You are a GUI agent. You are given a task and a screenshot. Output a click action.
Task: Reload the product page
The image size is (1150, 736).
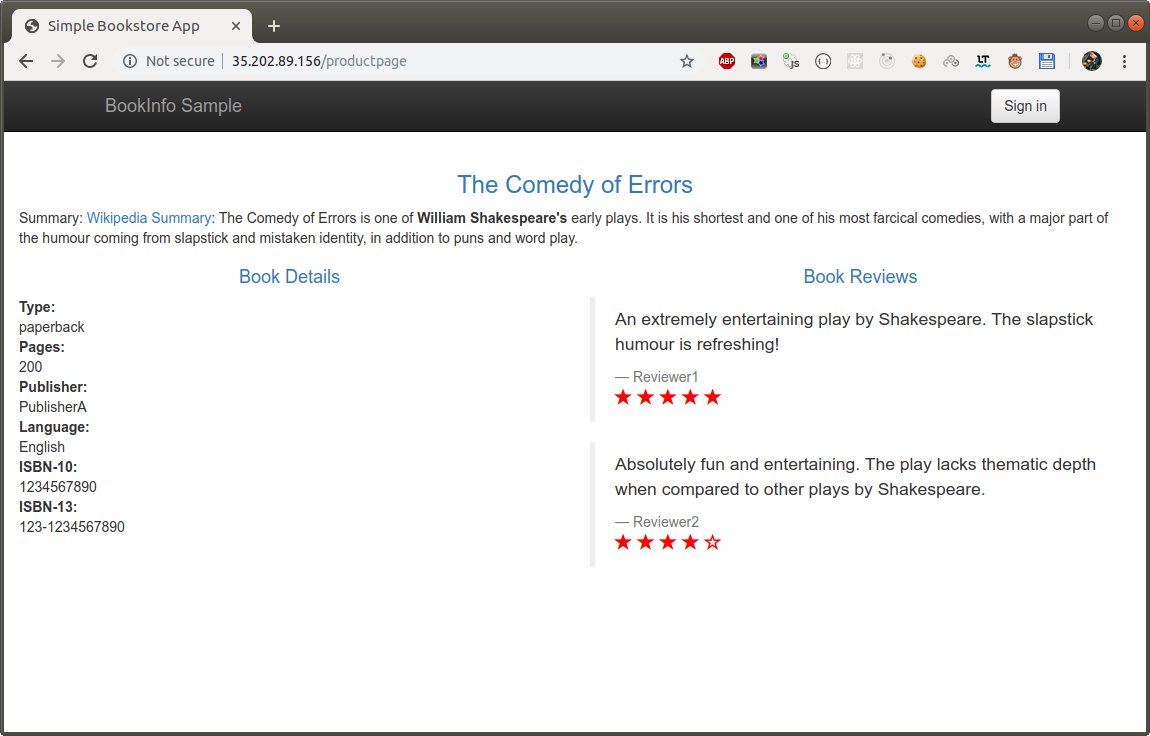(x=90, y=62)
